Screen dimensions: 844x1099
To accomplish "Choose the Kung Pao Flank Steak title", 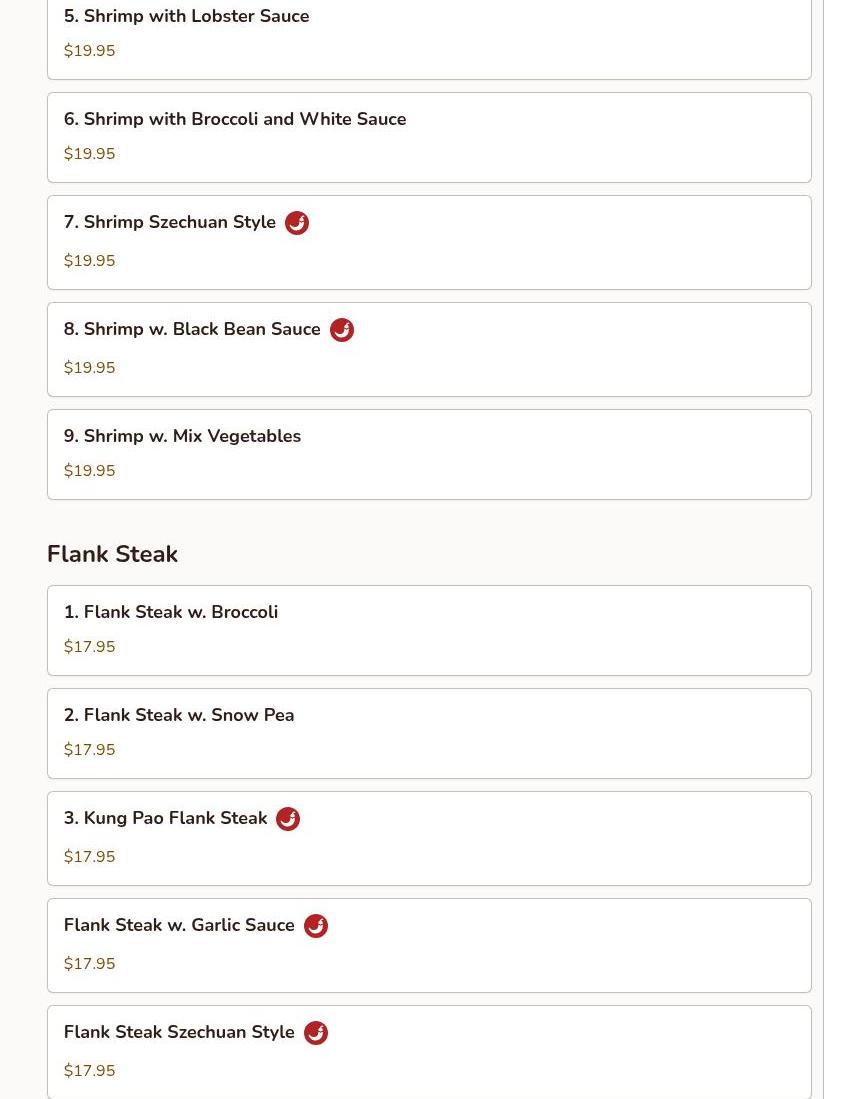I will (x=165, y=818).
